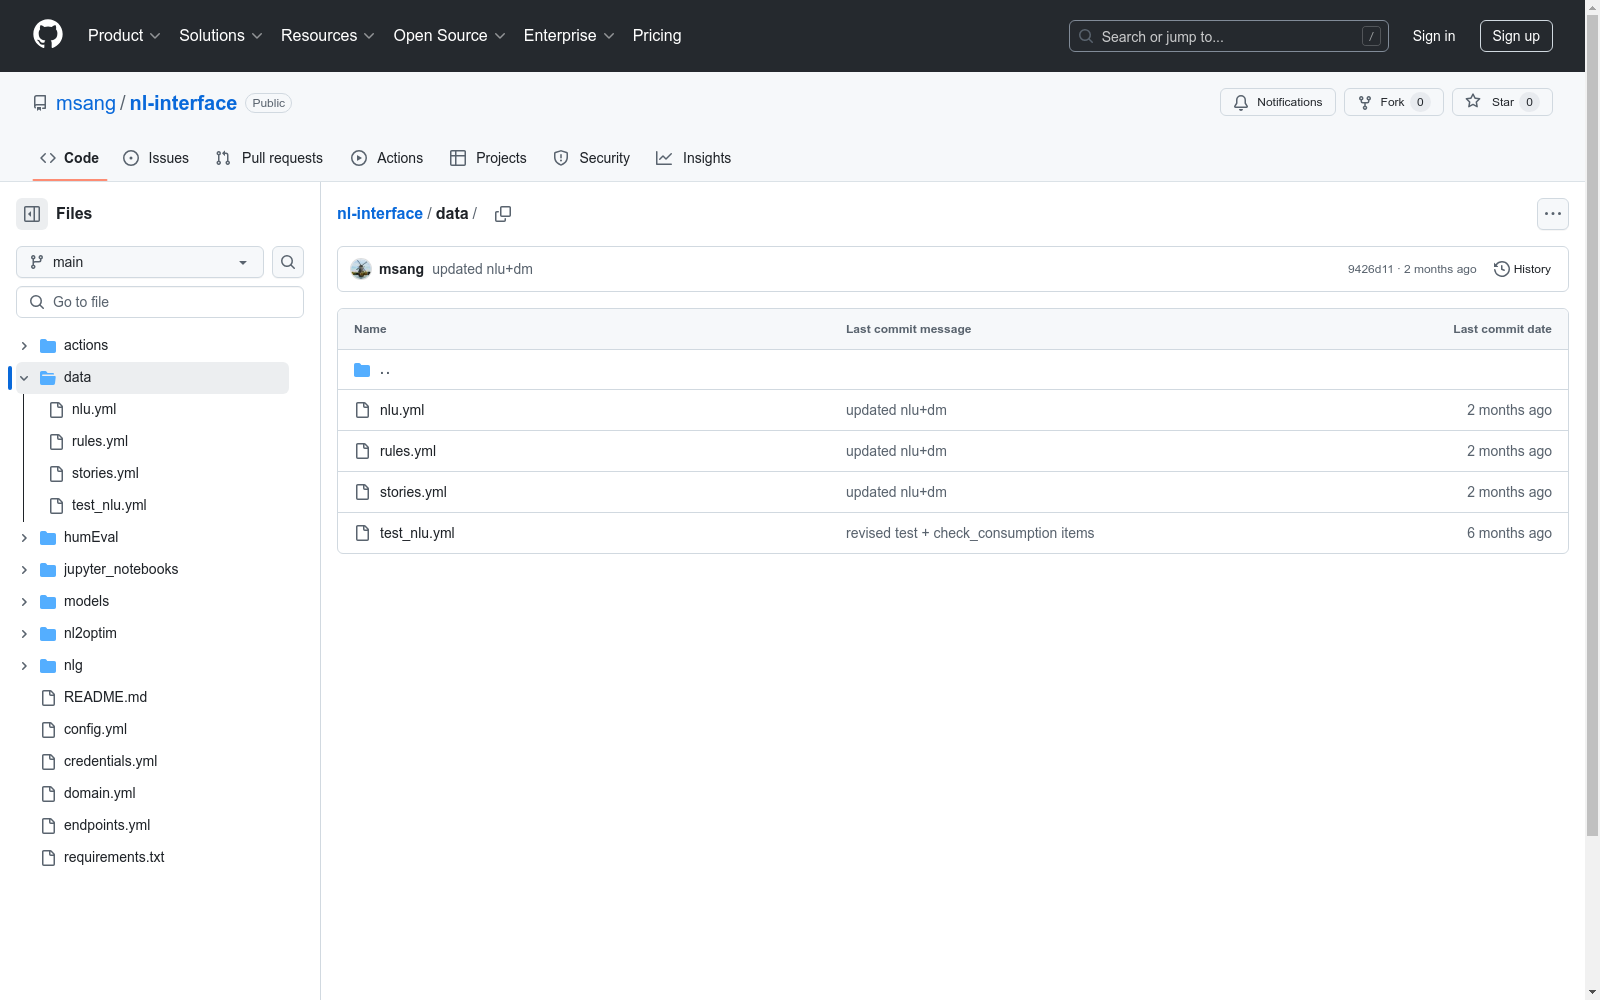Switch to the Issues tab
The image size is (1600, 1000).
tap(156, 158)
